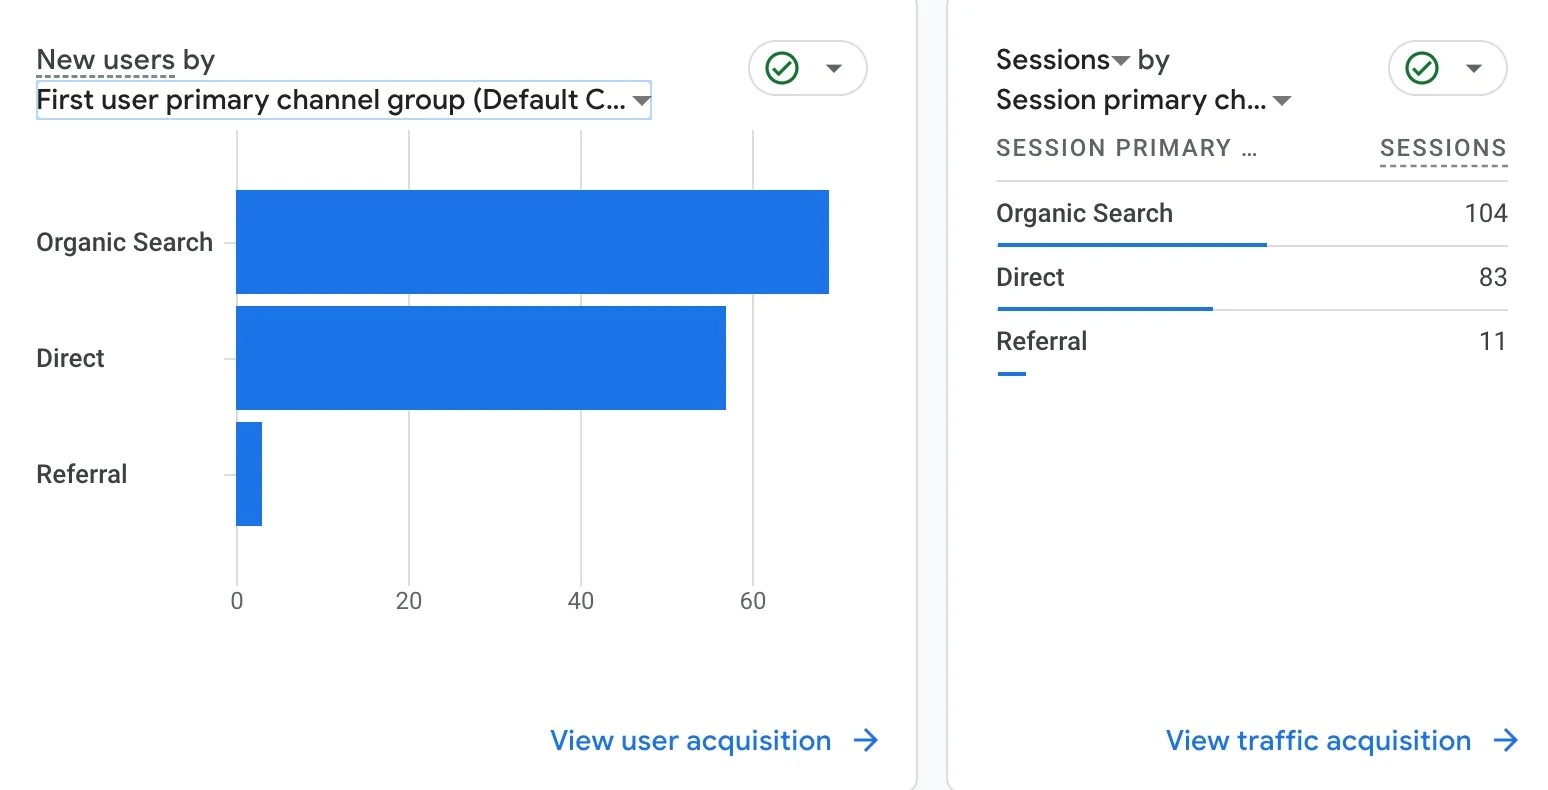Click SESSIONS column header

pyautogui.click(x=1443, y=148)
